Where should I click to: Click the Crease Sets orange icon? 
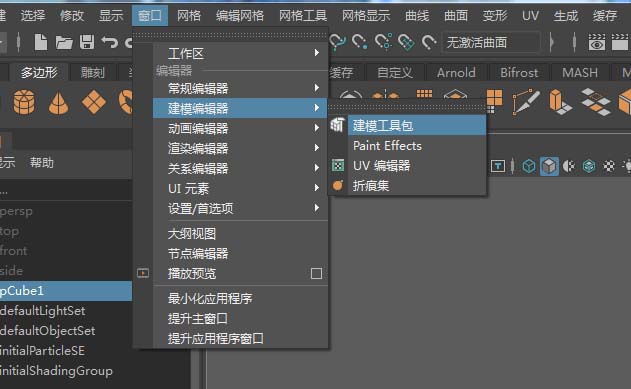click(x=338, y=185)
